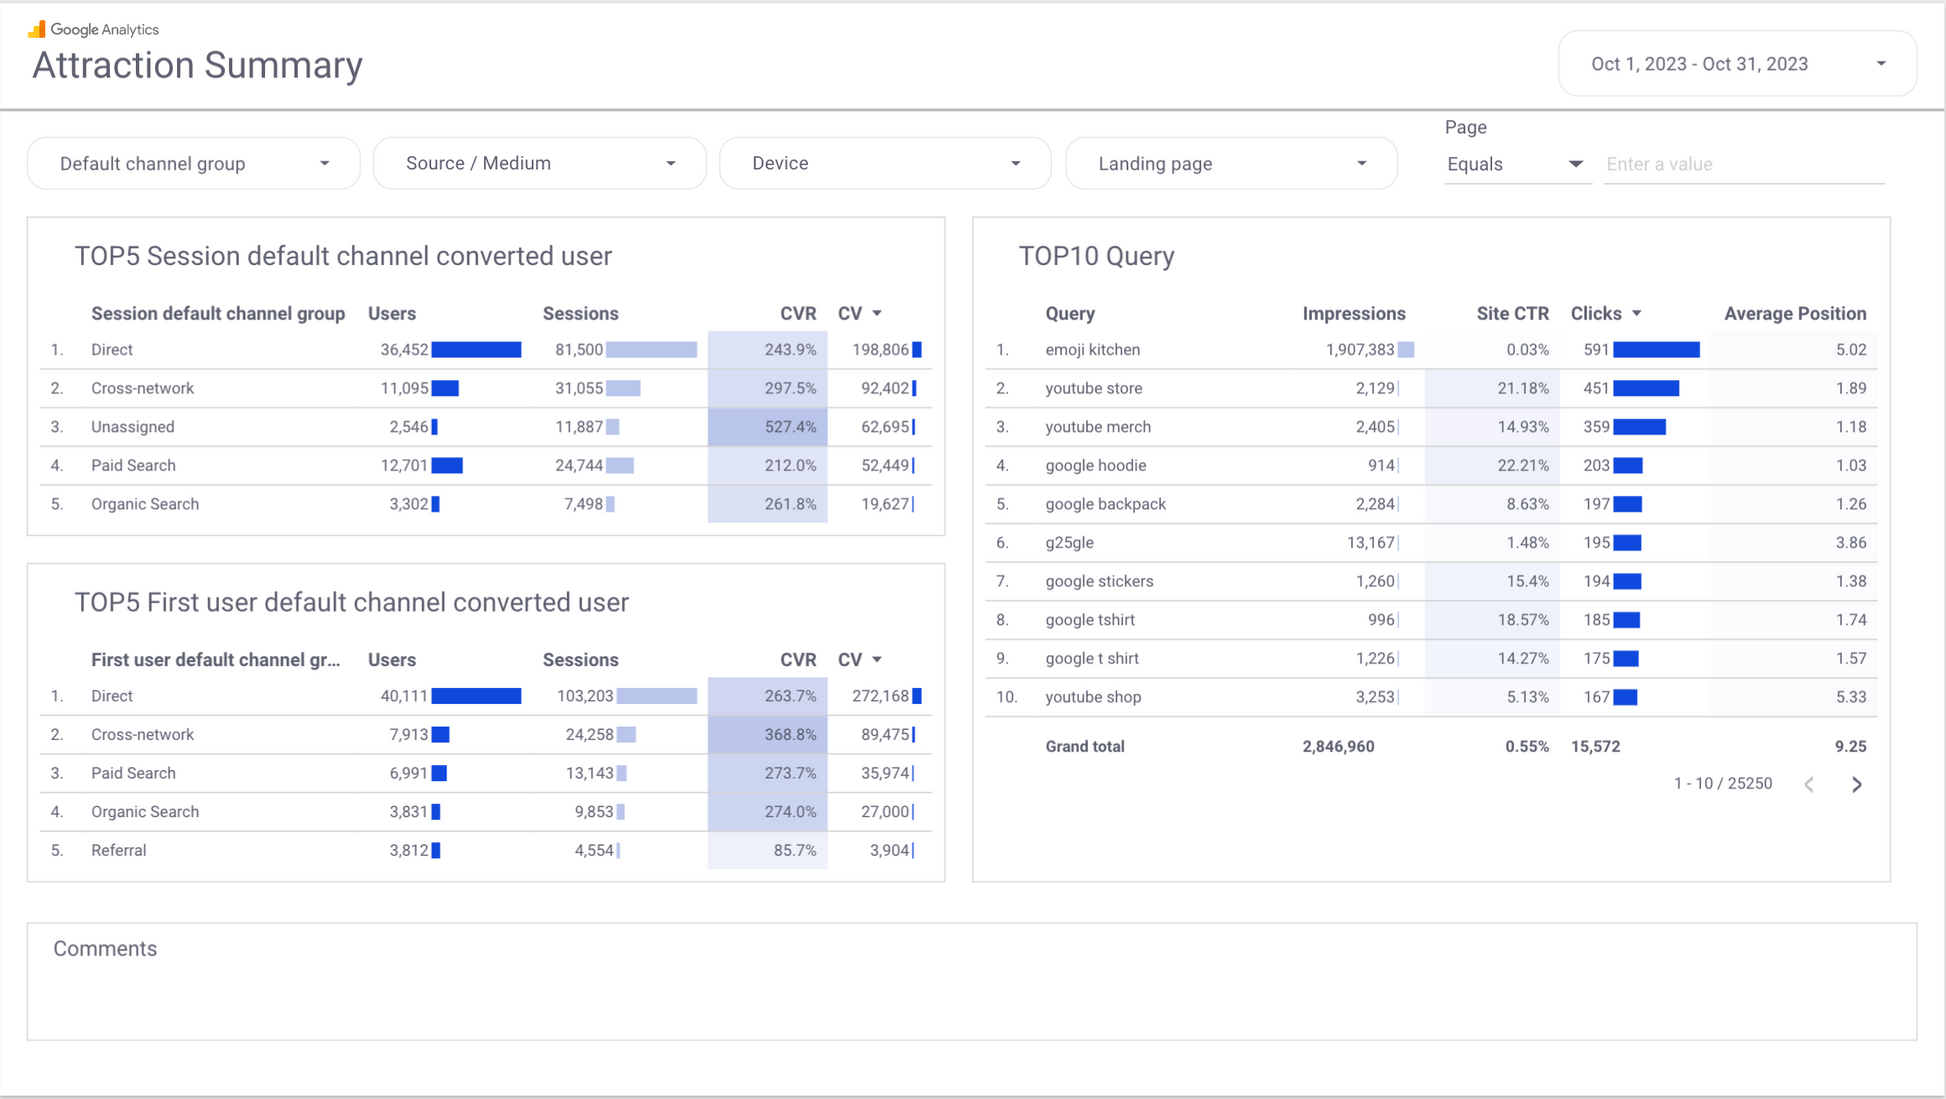Click the Page 'Enter a value' field
The image size is (1946, 1099).
tap(1743, 164)
